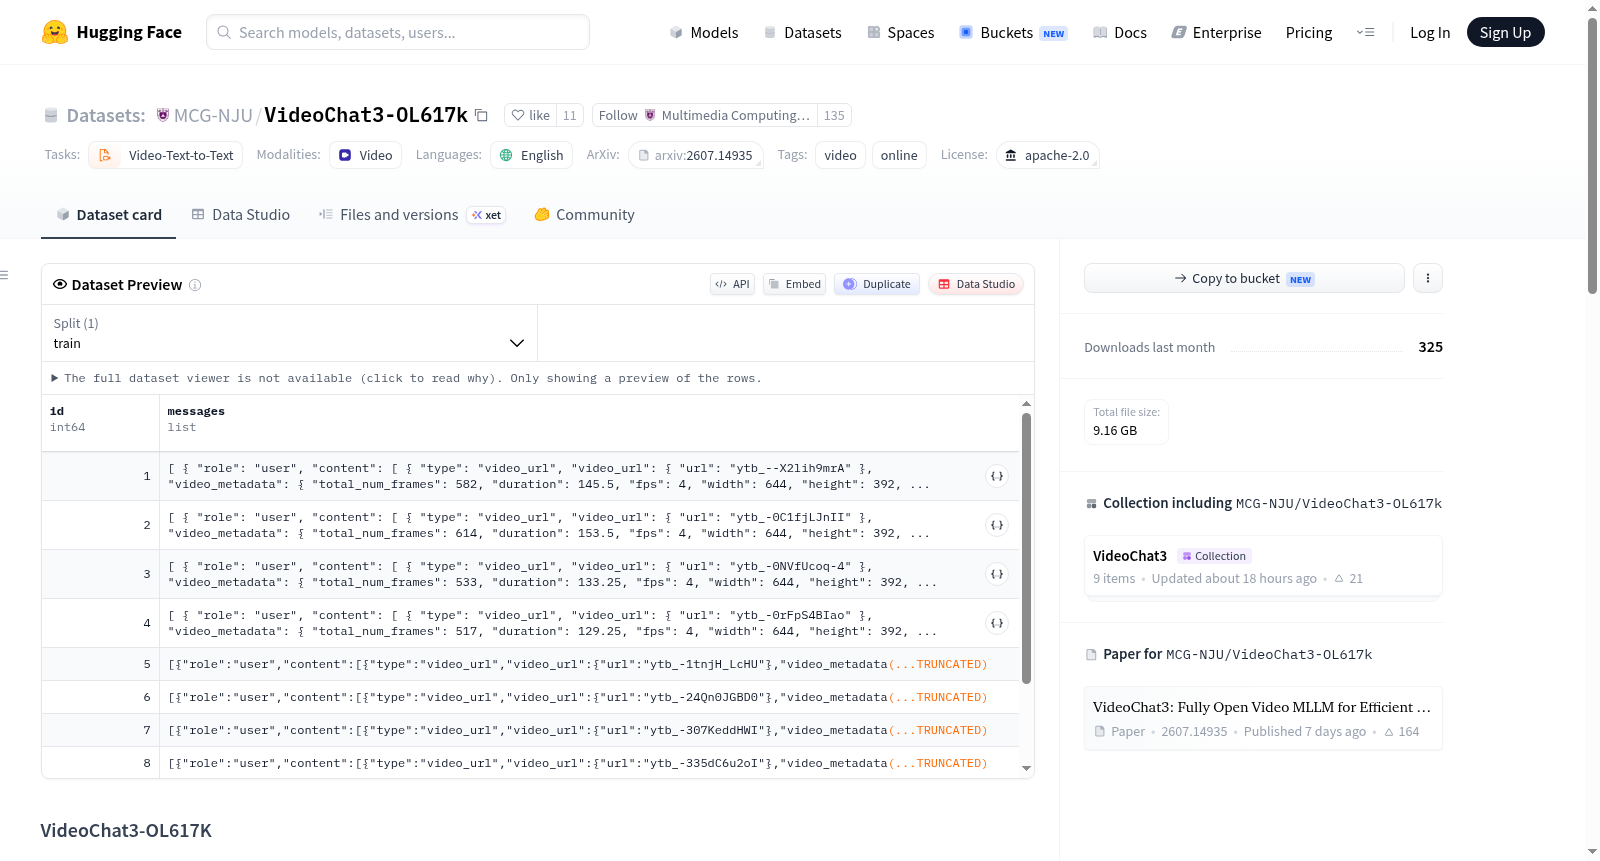The width and height of the screenshot is (1600, 861).
Task: Click the follower count 135
Action: click(834, 115)
